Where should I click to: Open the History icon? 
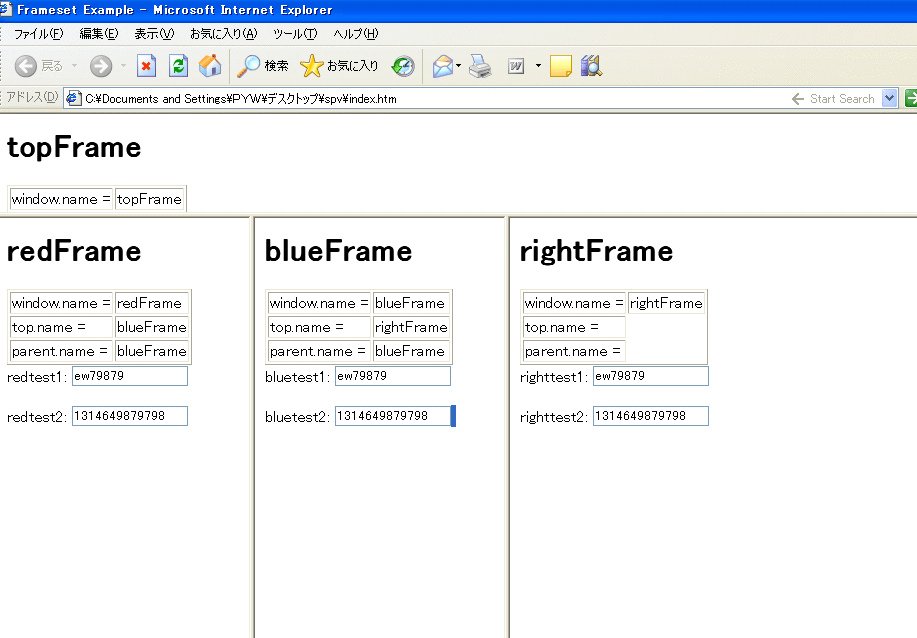[403, 66]
